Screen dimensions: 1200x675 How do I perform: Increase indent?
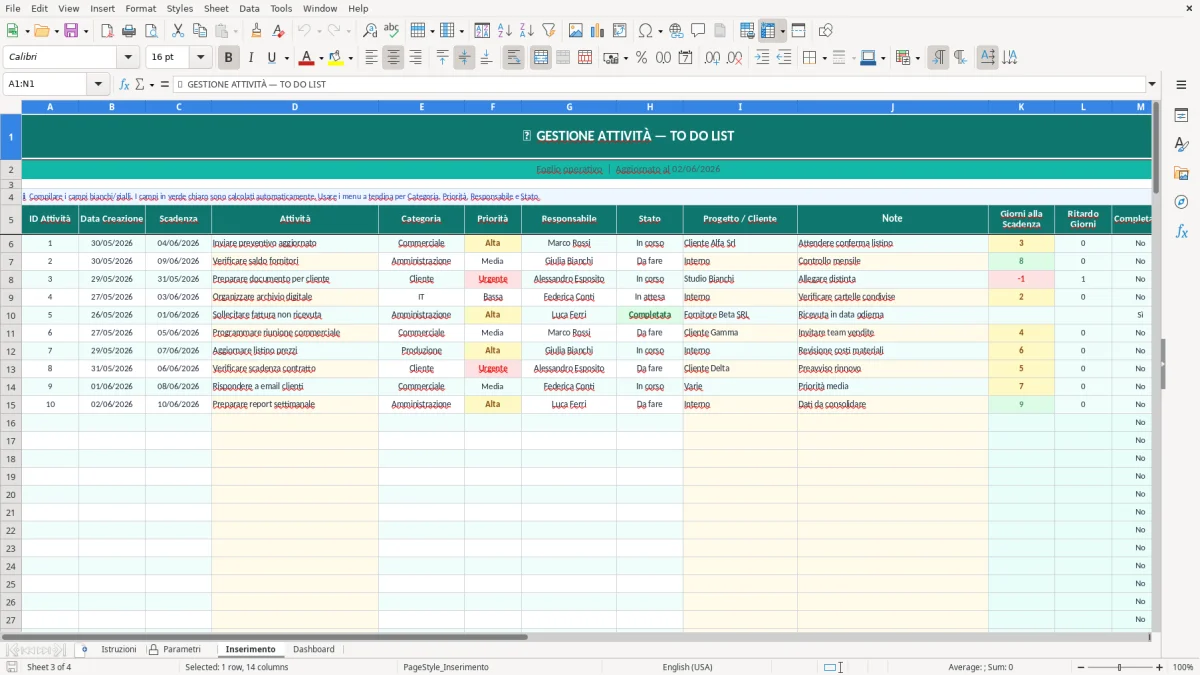[x=762, y=58]
